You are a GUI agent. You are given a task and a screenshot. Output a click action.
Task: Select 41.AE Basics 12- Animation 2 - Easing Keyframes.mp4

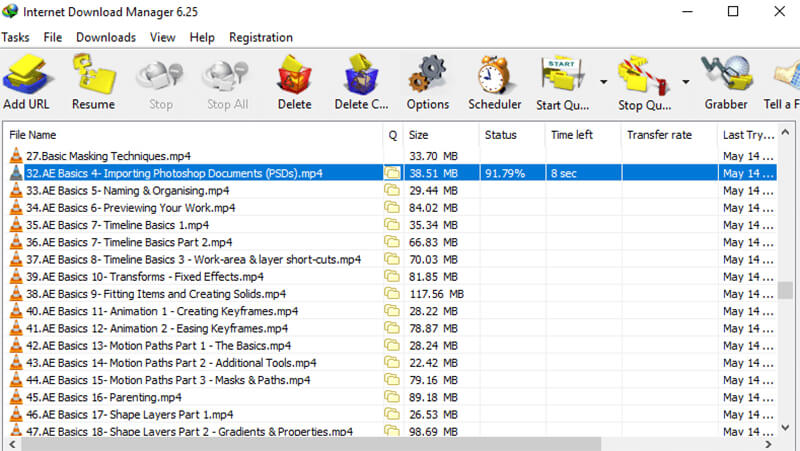(157, 329)
